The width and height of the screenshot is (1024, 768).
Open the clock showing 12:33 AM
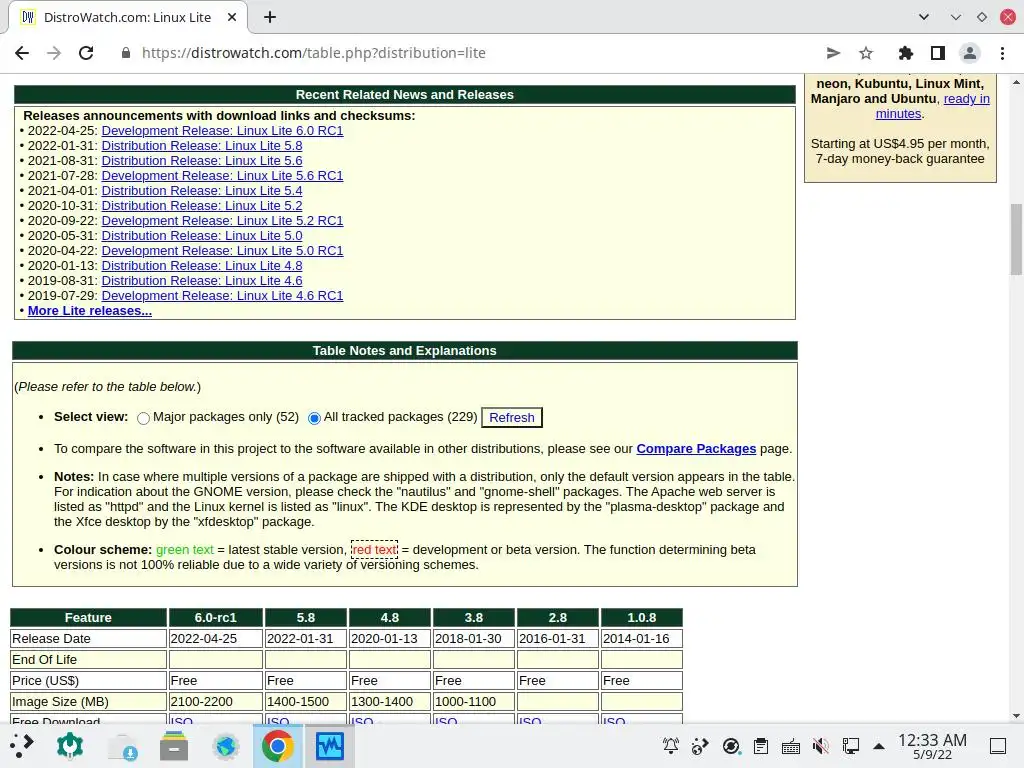(x=932, y=746)
